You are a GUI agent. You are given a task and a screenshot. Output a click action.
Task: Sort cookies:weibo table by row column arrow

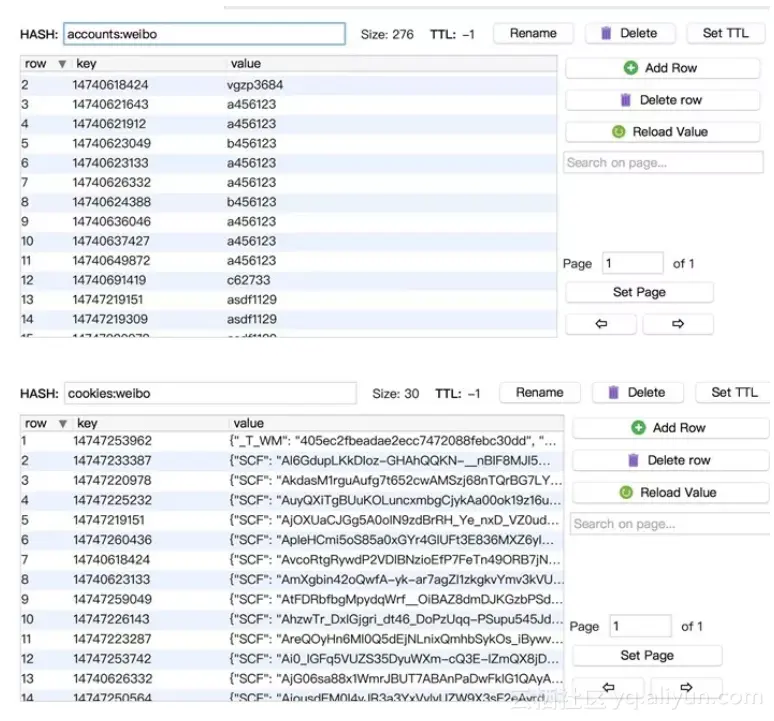tap(63, 423)
